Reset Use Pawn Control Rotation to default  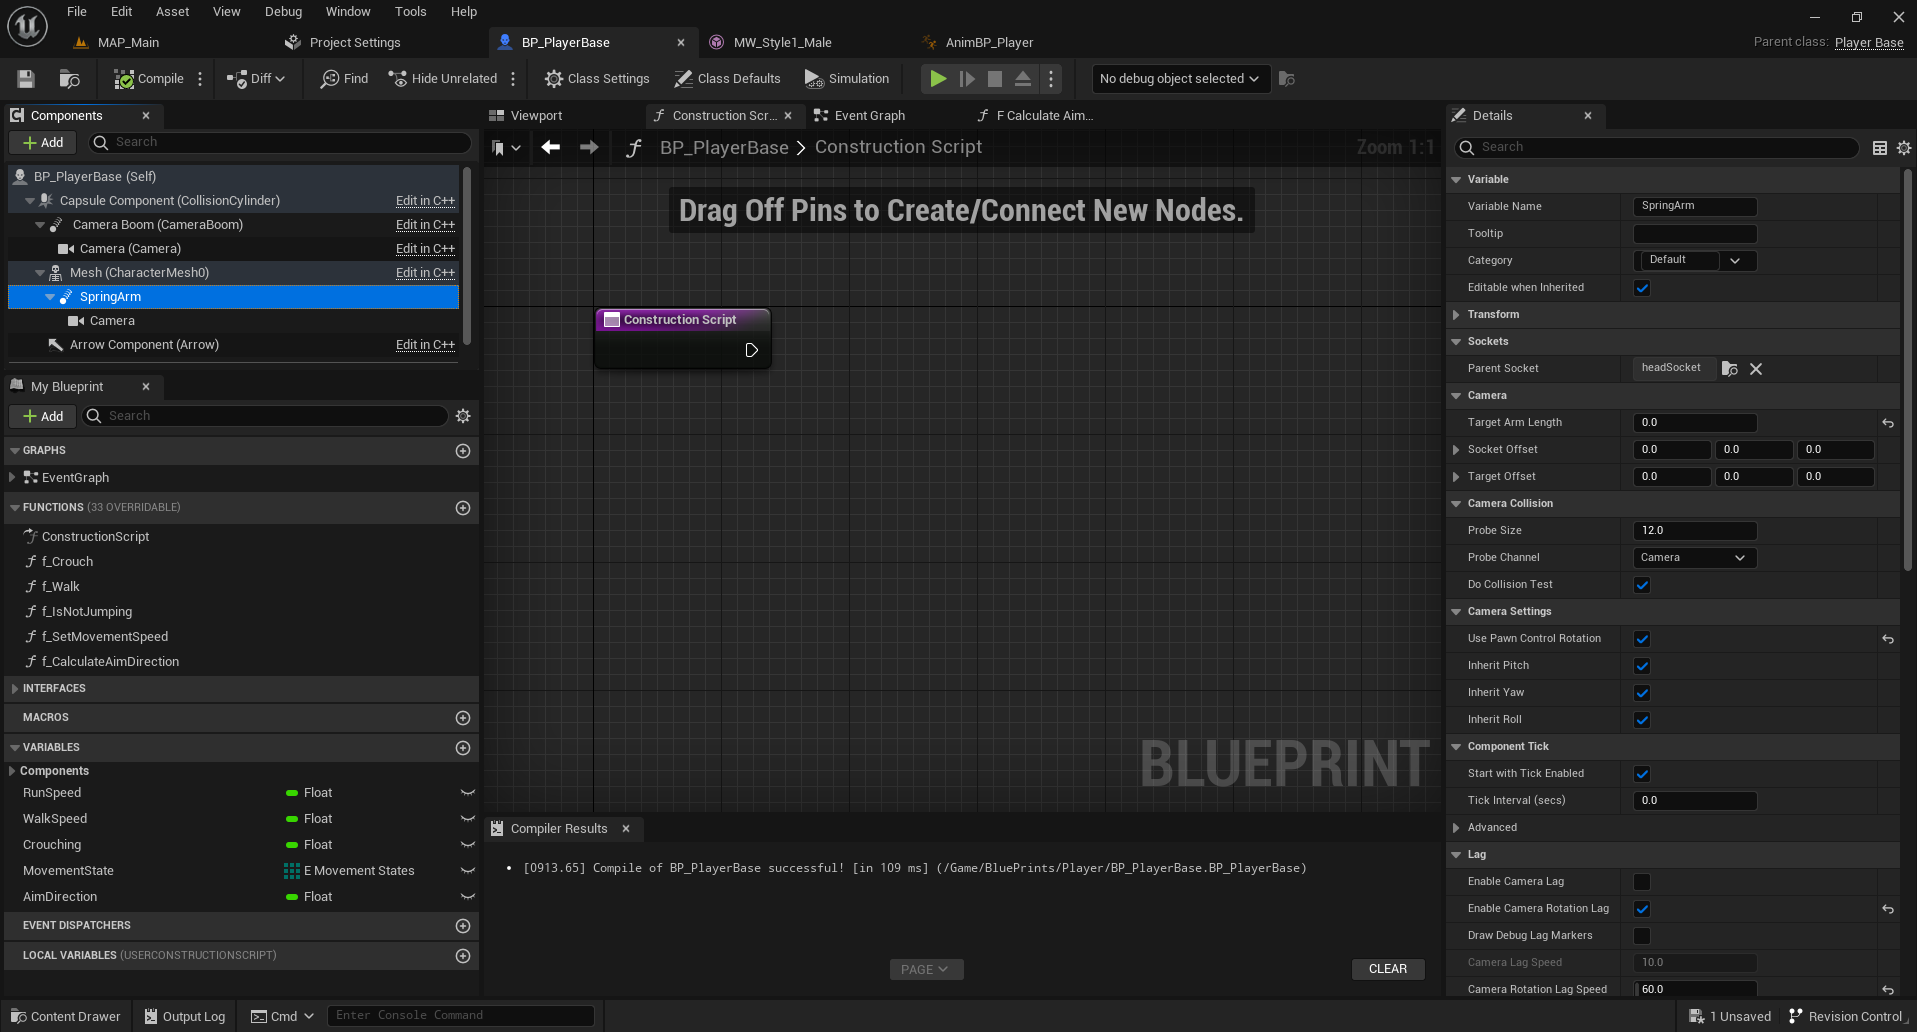[1888, 639]
